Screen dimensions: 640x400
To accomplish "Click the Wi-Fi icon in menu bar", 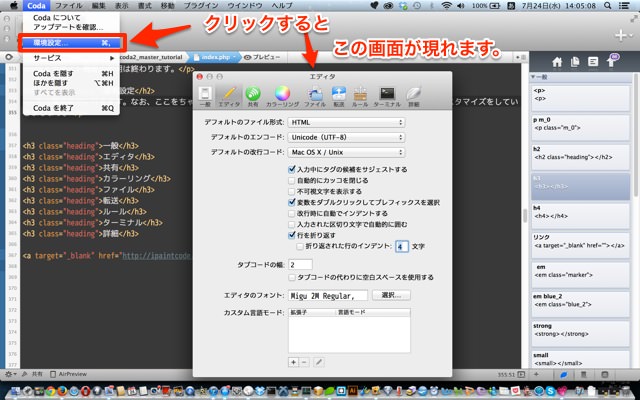I will 447,6.
